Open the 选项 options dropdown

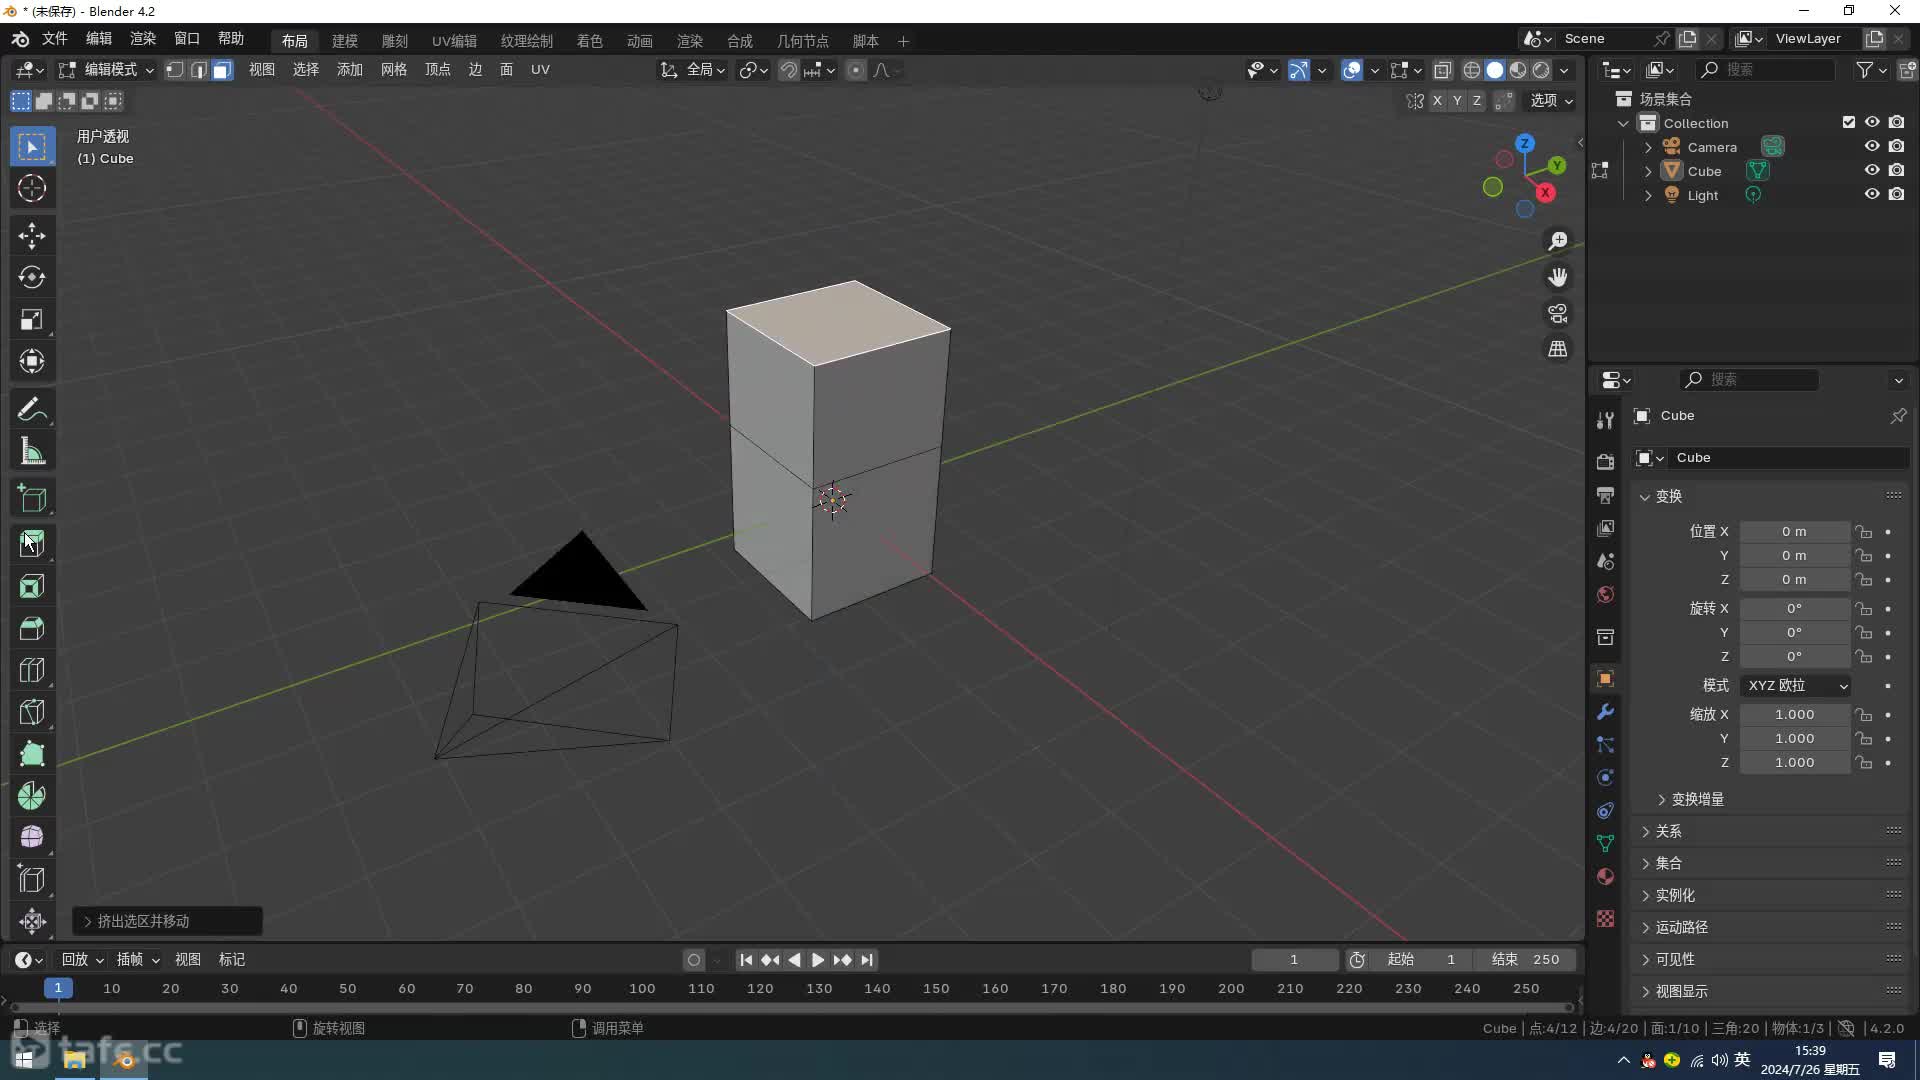pyautogui.click(x=1551, y=101)
